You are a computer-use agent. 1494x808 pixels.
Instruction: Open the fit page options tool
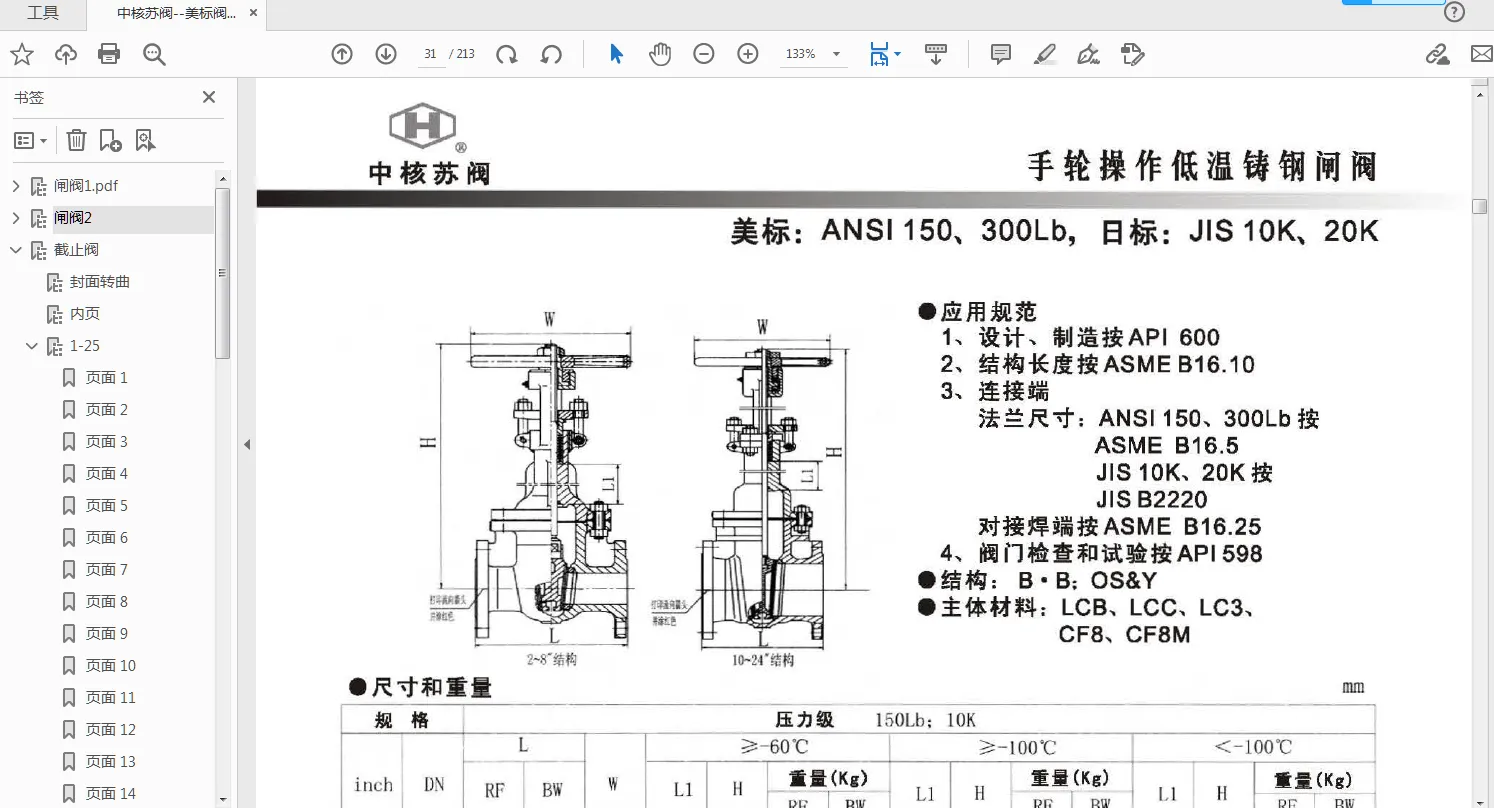pyautogui.click(x=884, y=54)
